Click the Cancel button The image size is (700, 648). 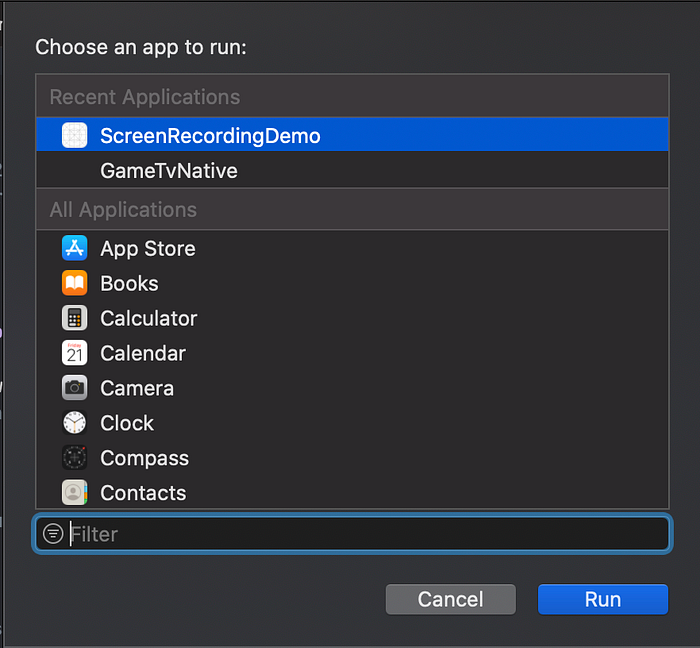[450, 599]
